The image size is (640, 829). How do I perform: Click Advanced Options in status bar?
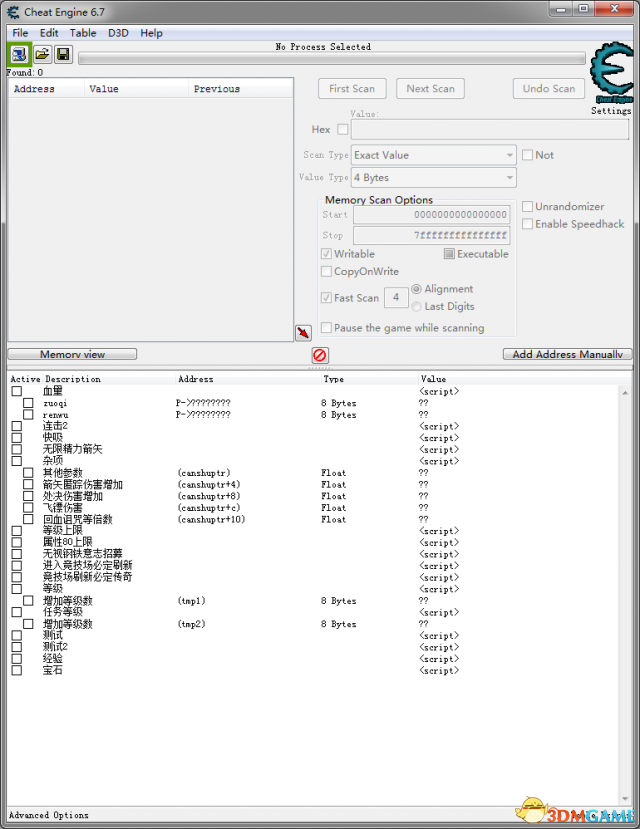click(x=49, y=815)
